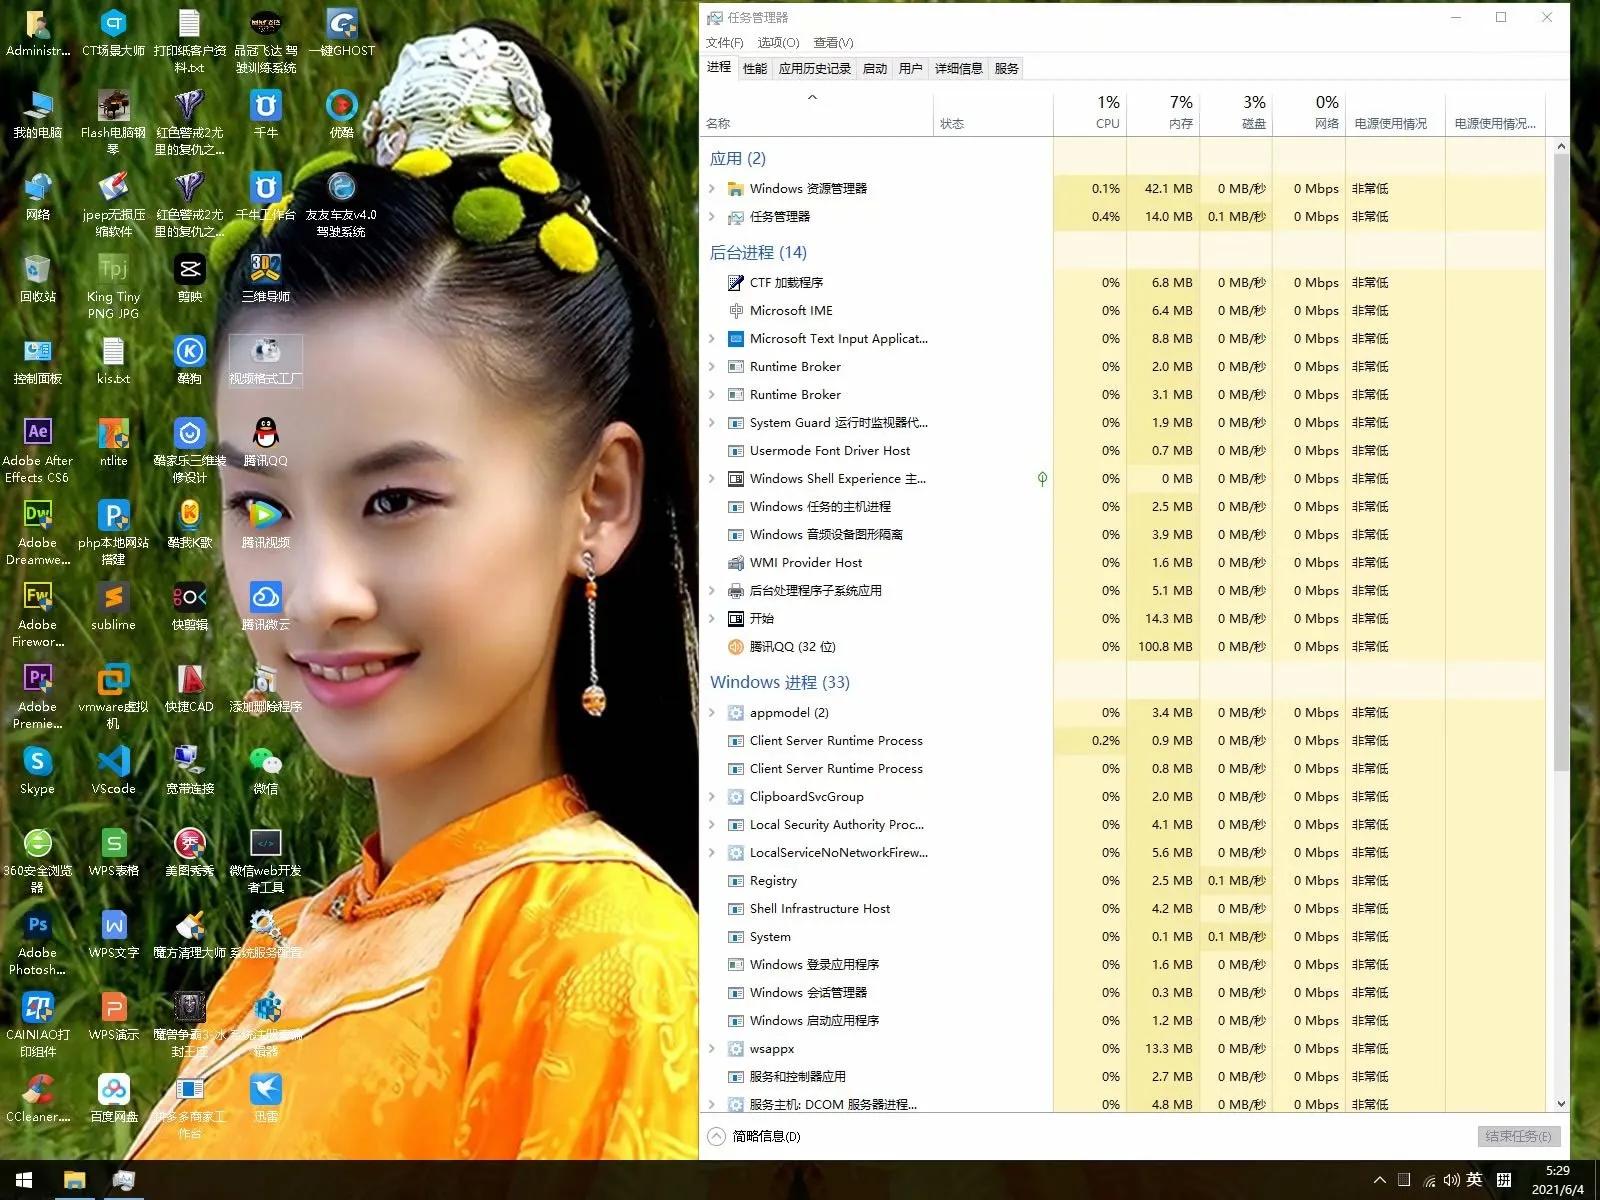Open the sublime desktop icon
The height and width of the screenshot is (1200, 1600).
tap(113, 606)
